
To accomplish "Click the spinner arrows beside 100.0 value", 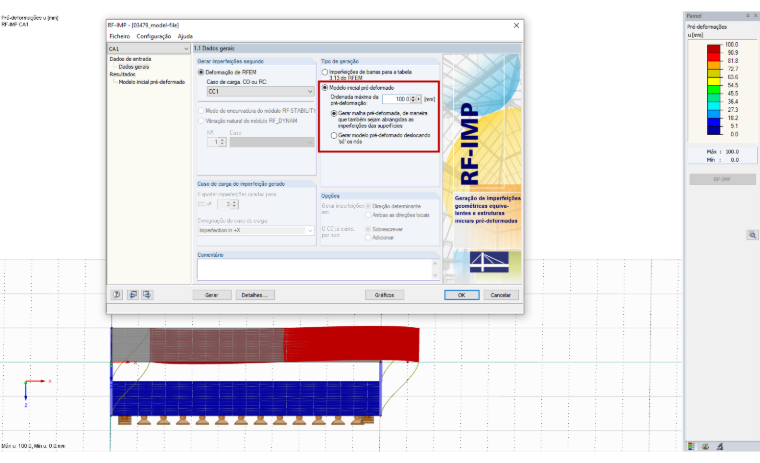I will click(413, 99).
